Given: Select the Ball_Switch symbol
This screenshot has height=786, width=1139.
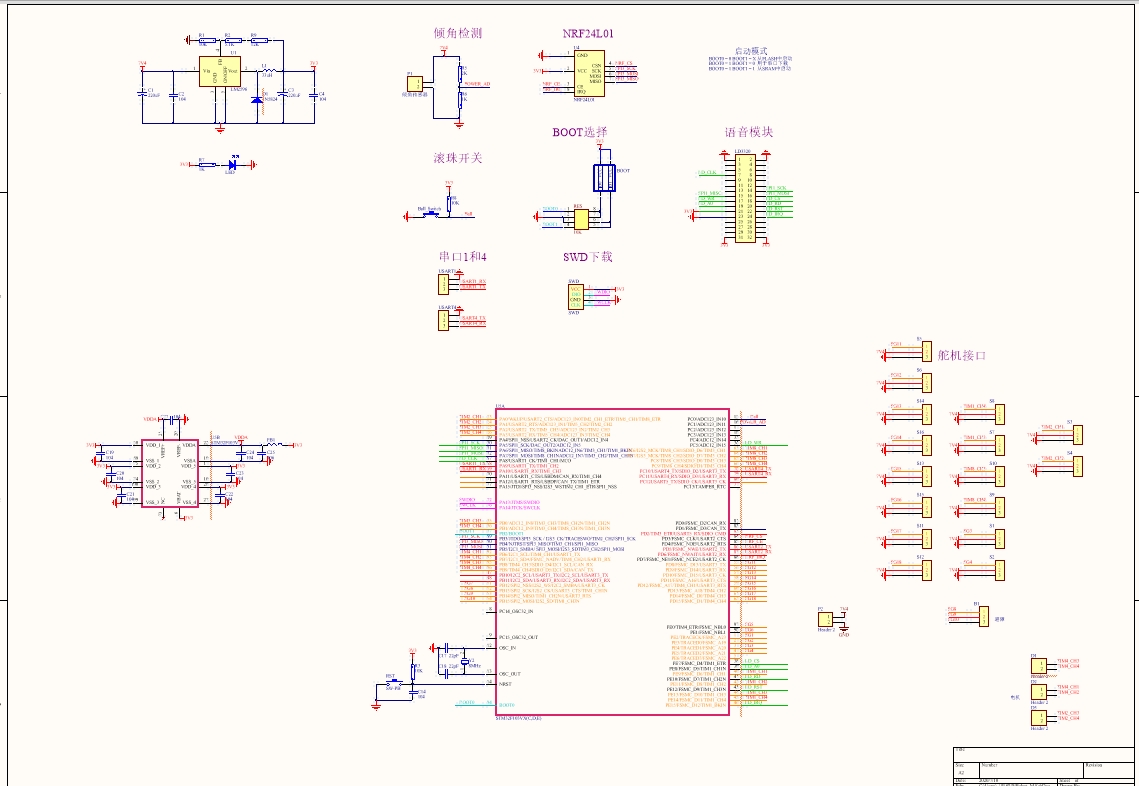Looking at the screenshot, I should (x=430, y=214).
